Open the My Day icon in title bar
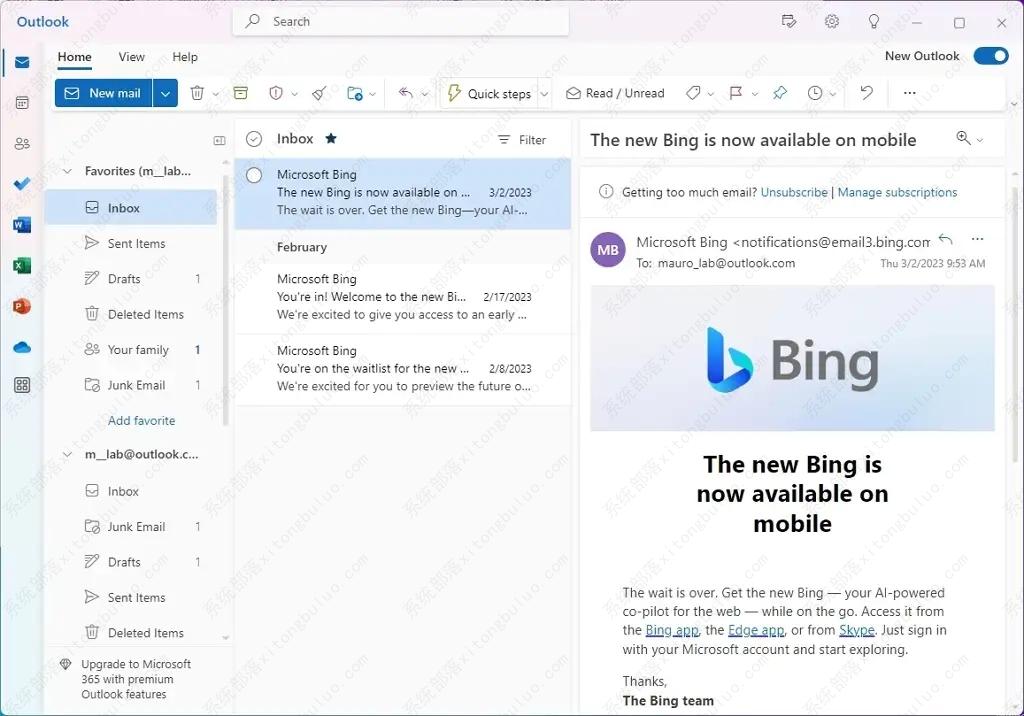Image resolution: width=1024 pixels, height=716 pixels. (789, 22)
